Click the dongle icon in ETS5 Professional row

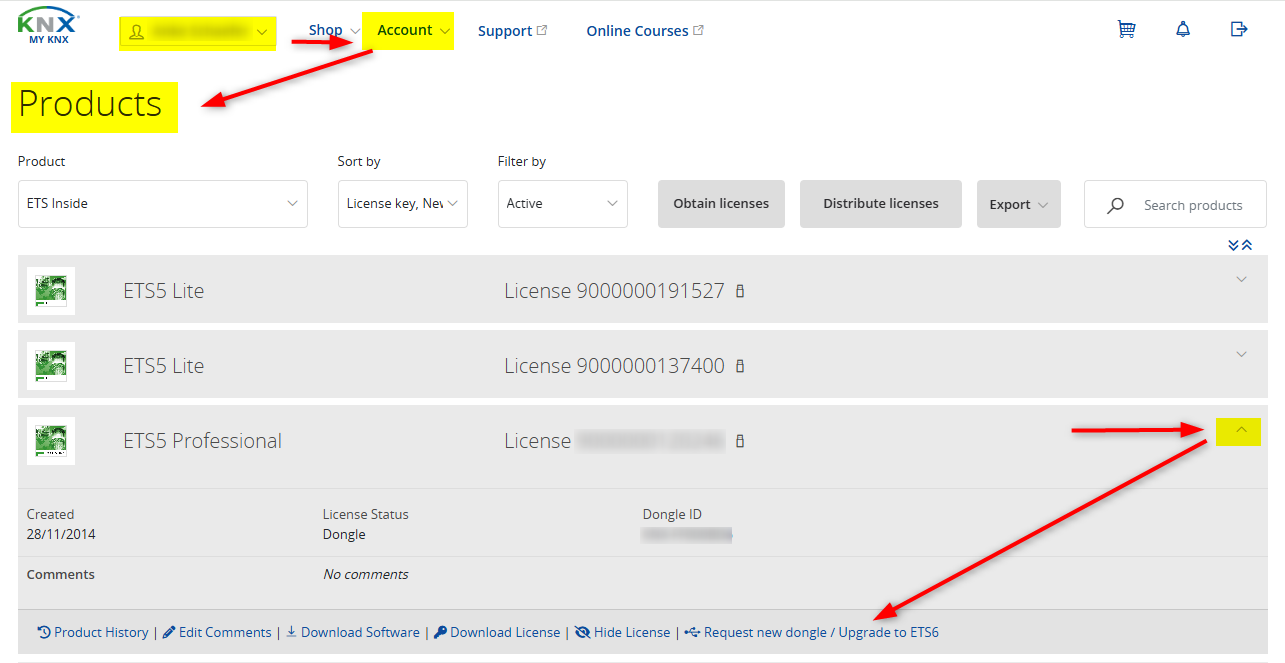[740, 441]
